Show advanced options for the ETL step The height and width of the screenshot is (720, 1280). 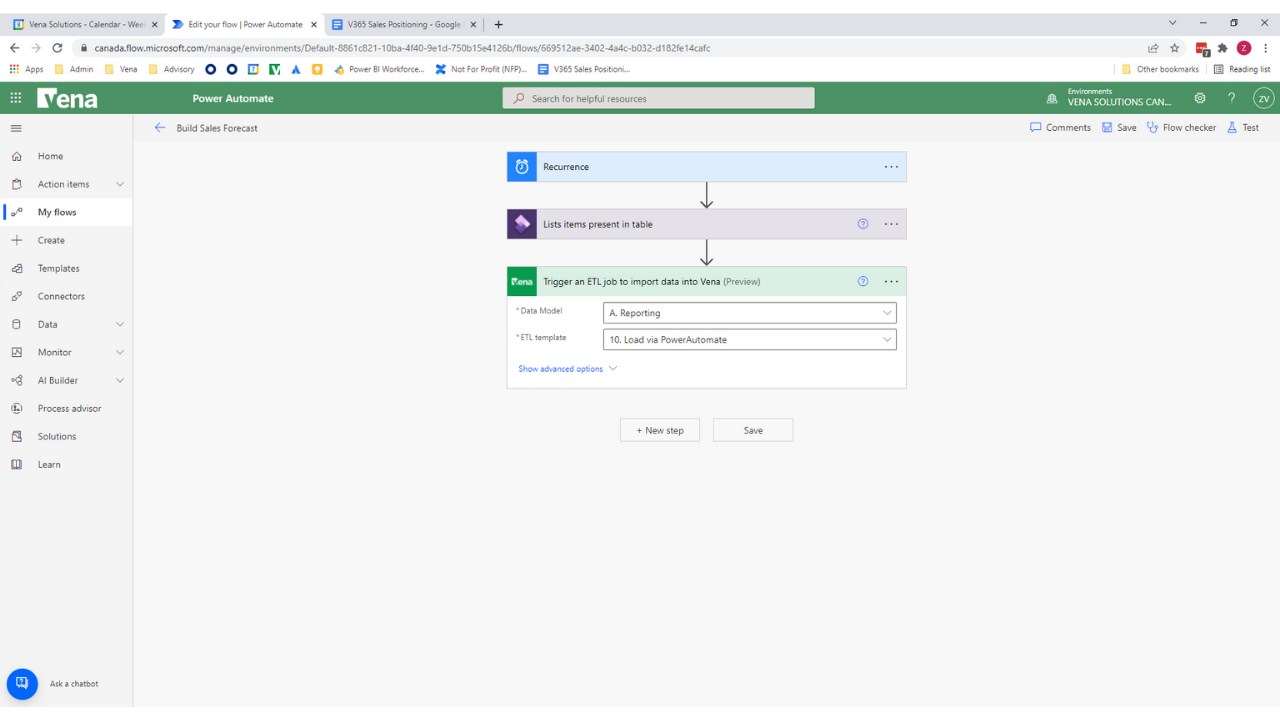pyautogui.click(x=567, y=369)
